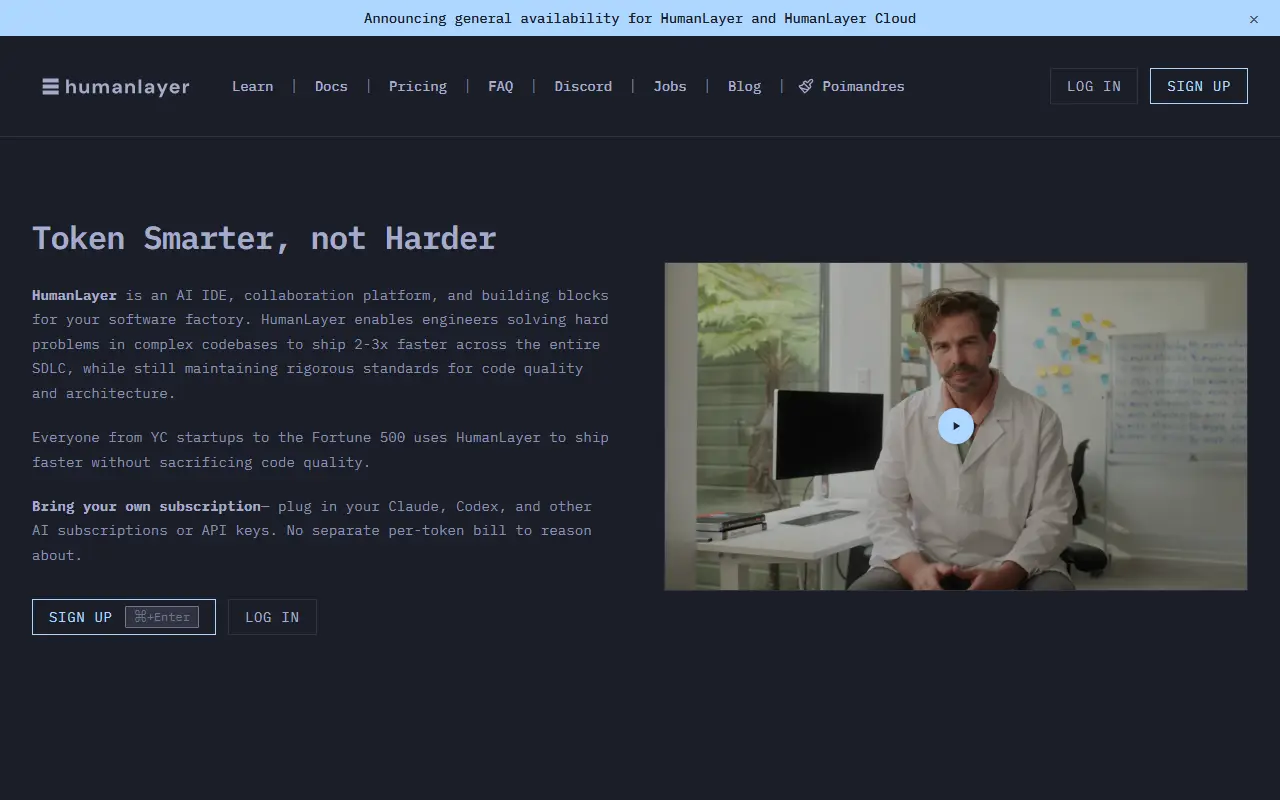Visit the Discord link
Image resolution: width=1280 pixels, height=800 pixels.
pos(583,87)
